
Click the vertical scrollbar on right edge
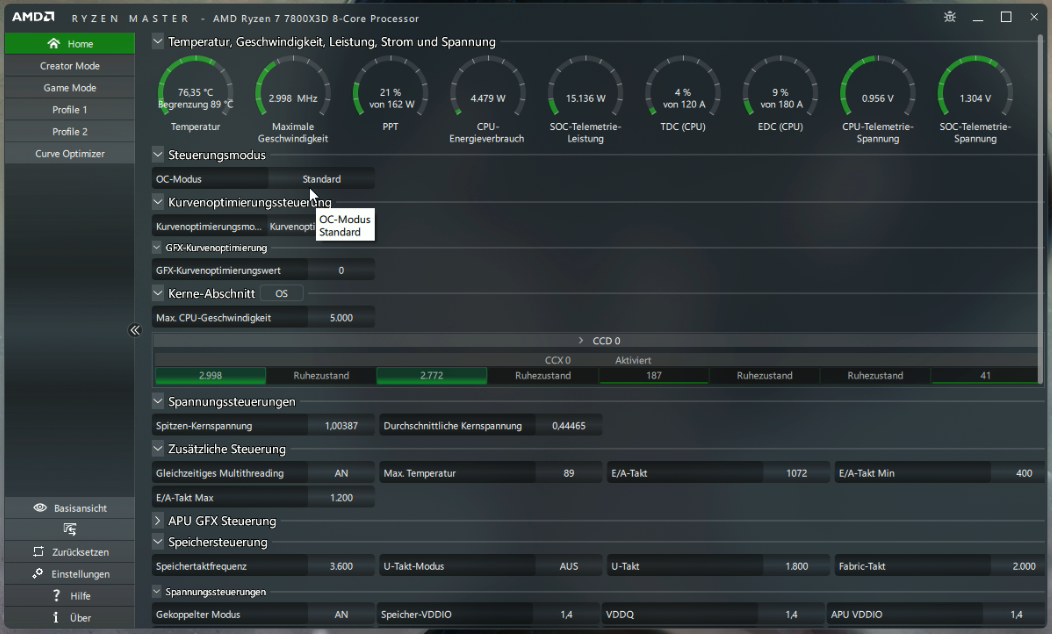(1041, 208)
